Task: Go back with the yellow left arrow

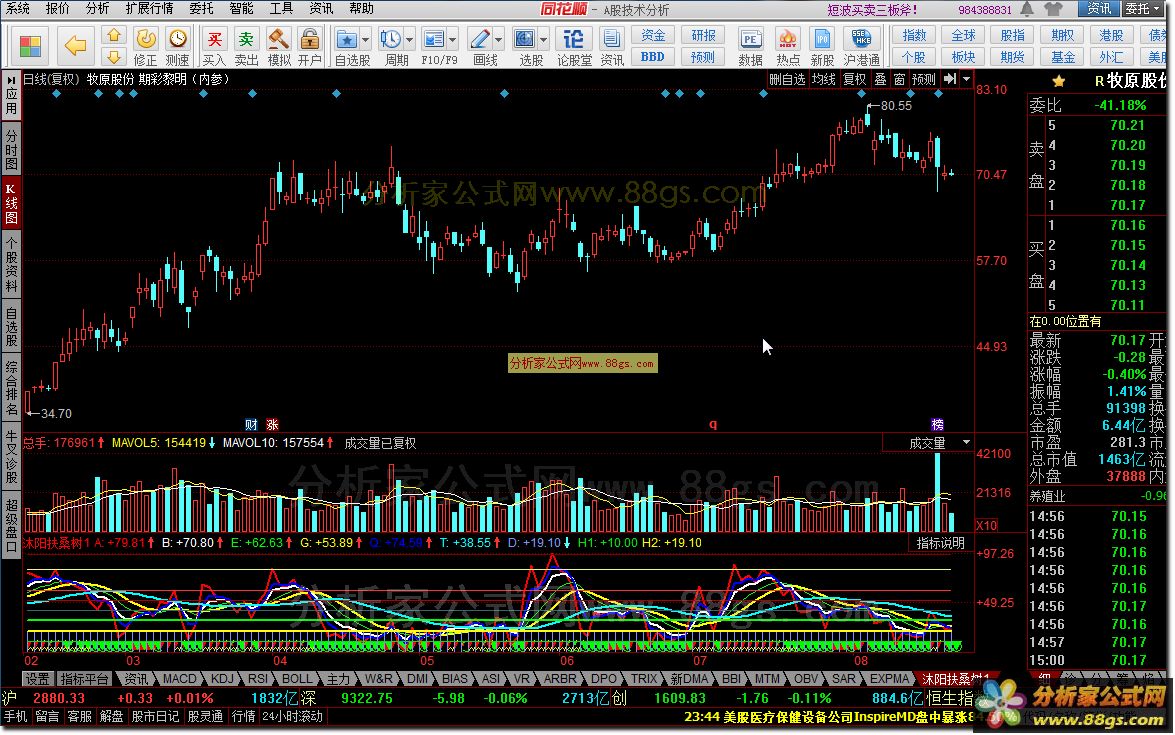Action: pyautogui.click(x=75, y=46)
